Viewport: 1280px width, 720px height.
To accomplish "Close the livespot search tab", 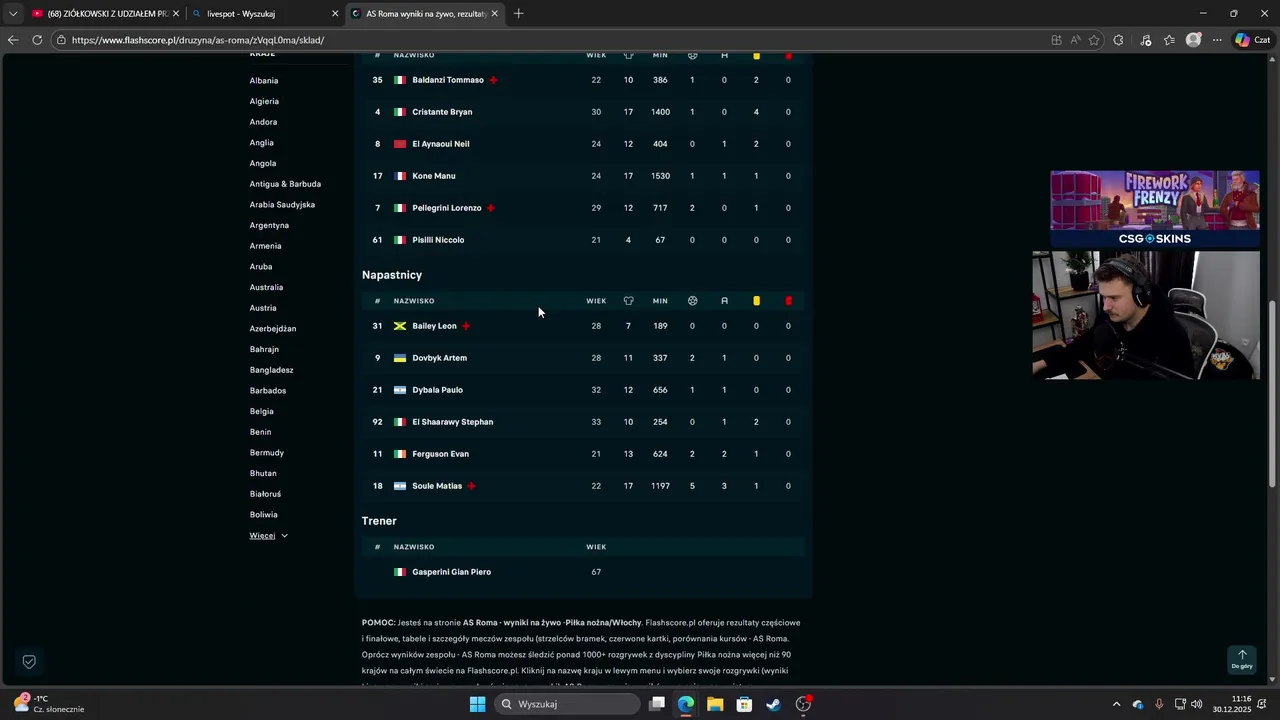I will (335, 14).
